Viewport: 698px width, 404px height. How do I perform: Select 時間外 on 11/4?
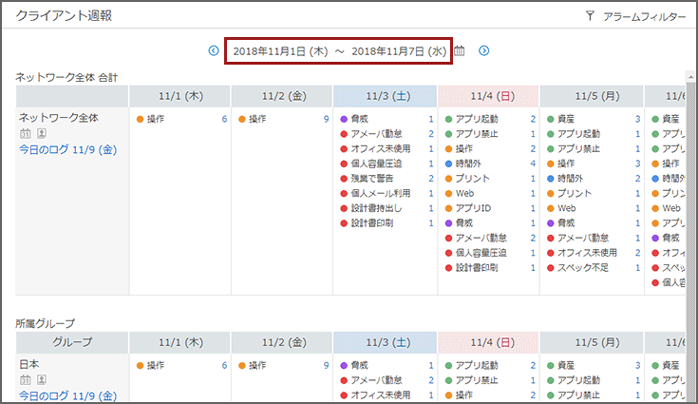click(x=468, y=164)
